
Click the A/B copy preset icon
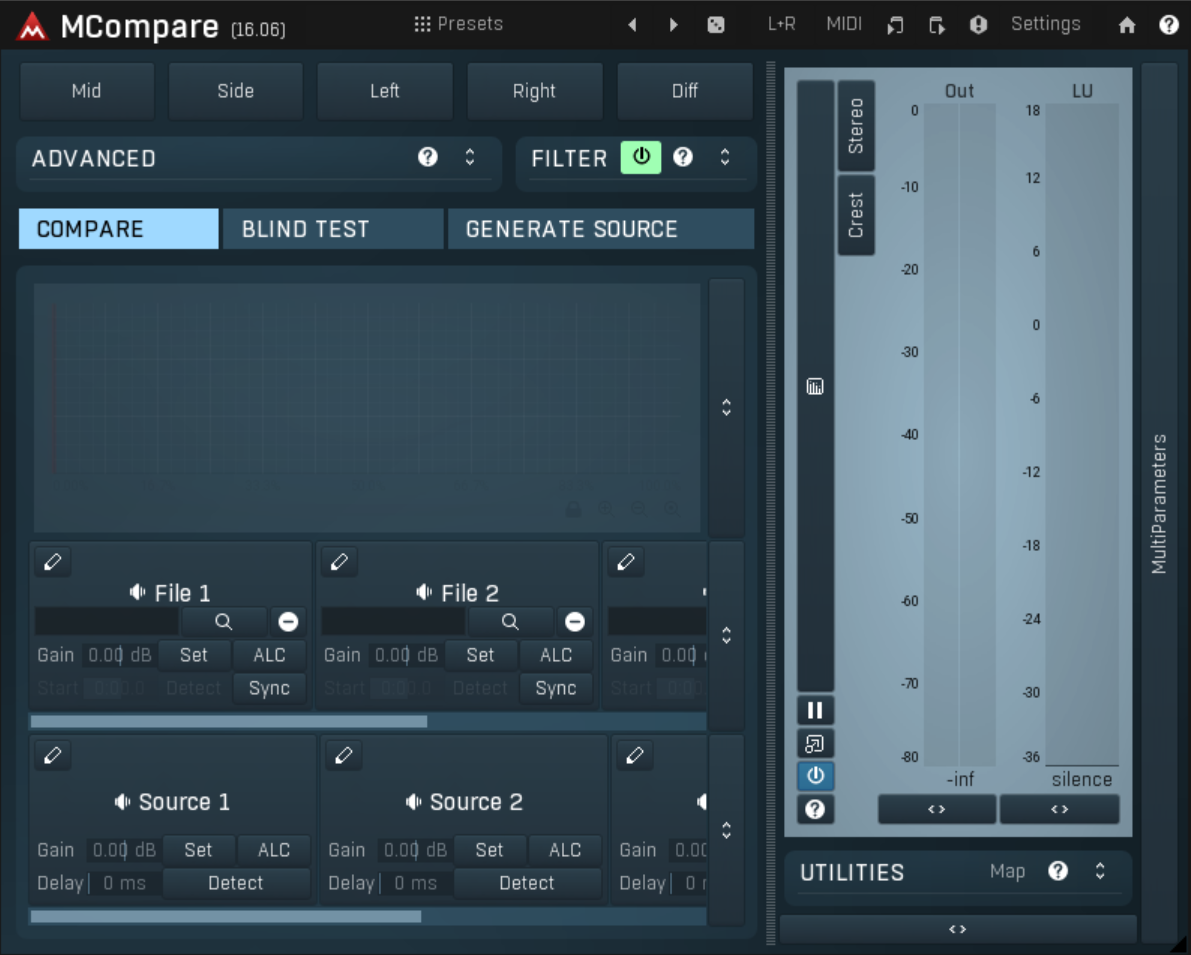coord(895,25)
